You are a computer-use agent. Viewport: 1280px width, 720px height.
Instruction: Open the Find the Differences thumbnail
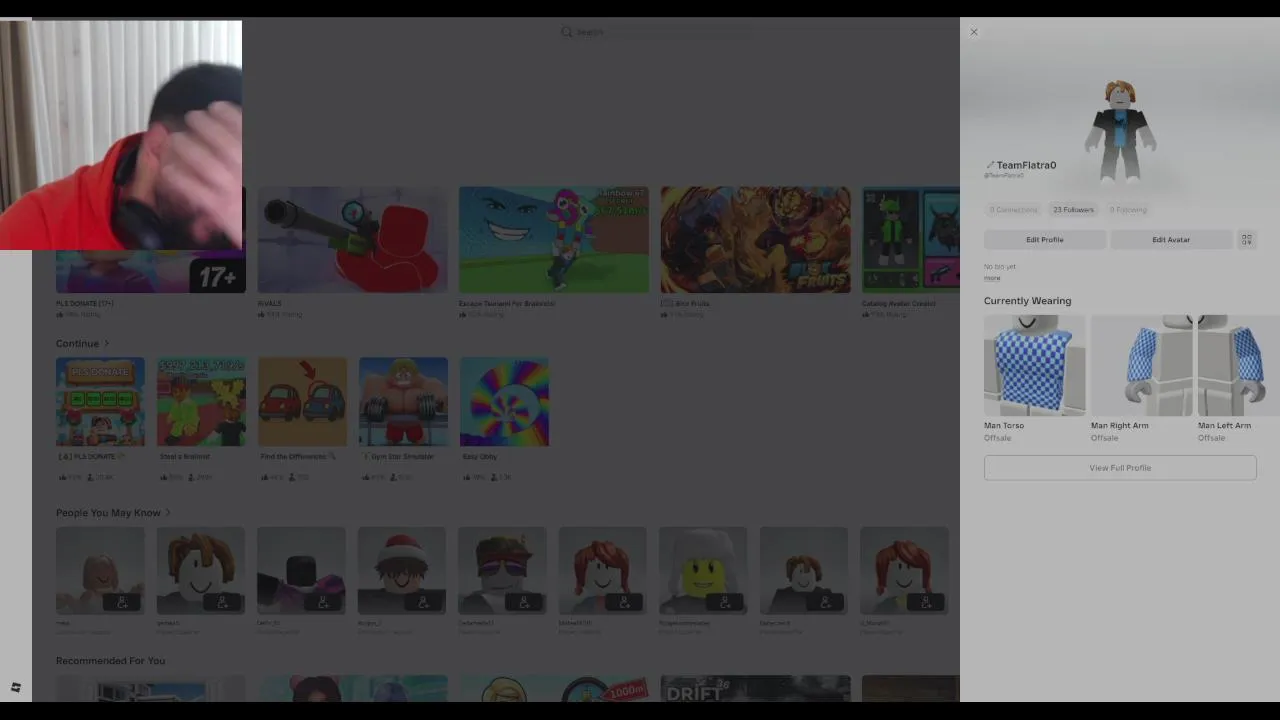302,402
